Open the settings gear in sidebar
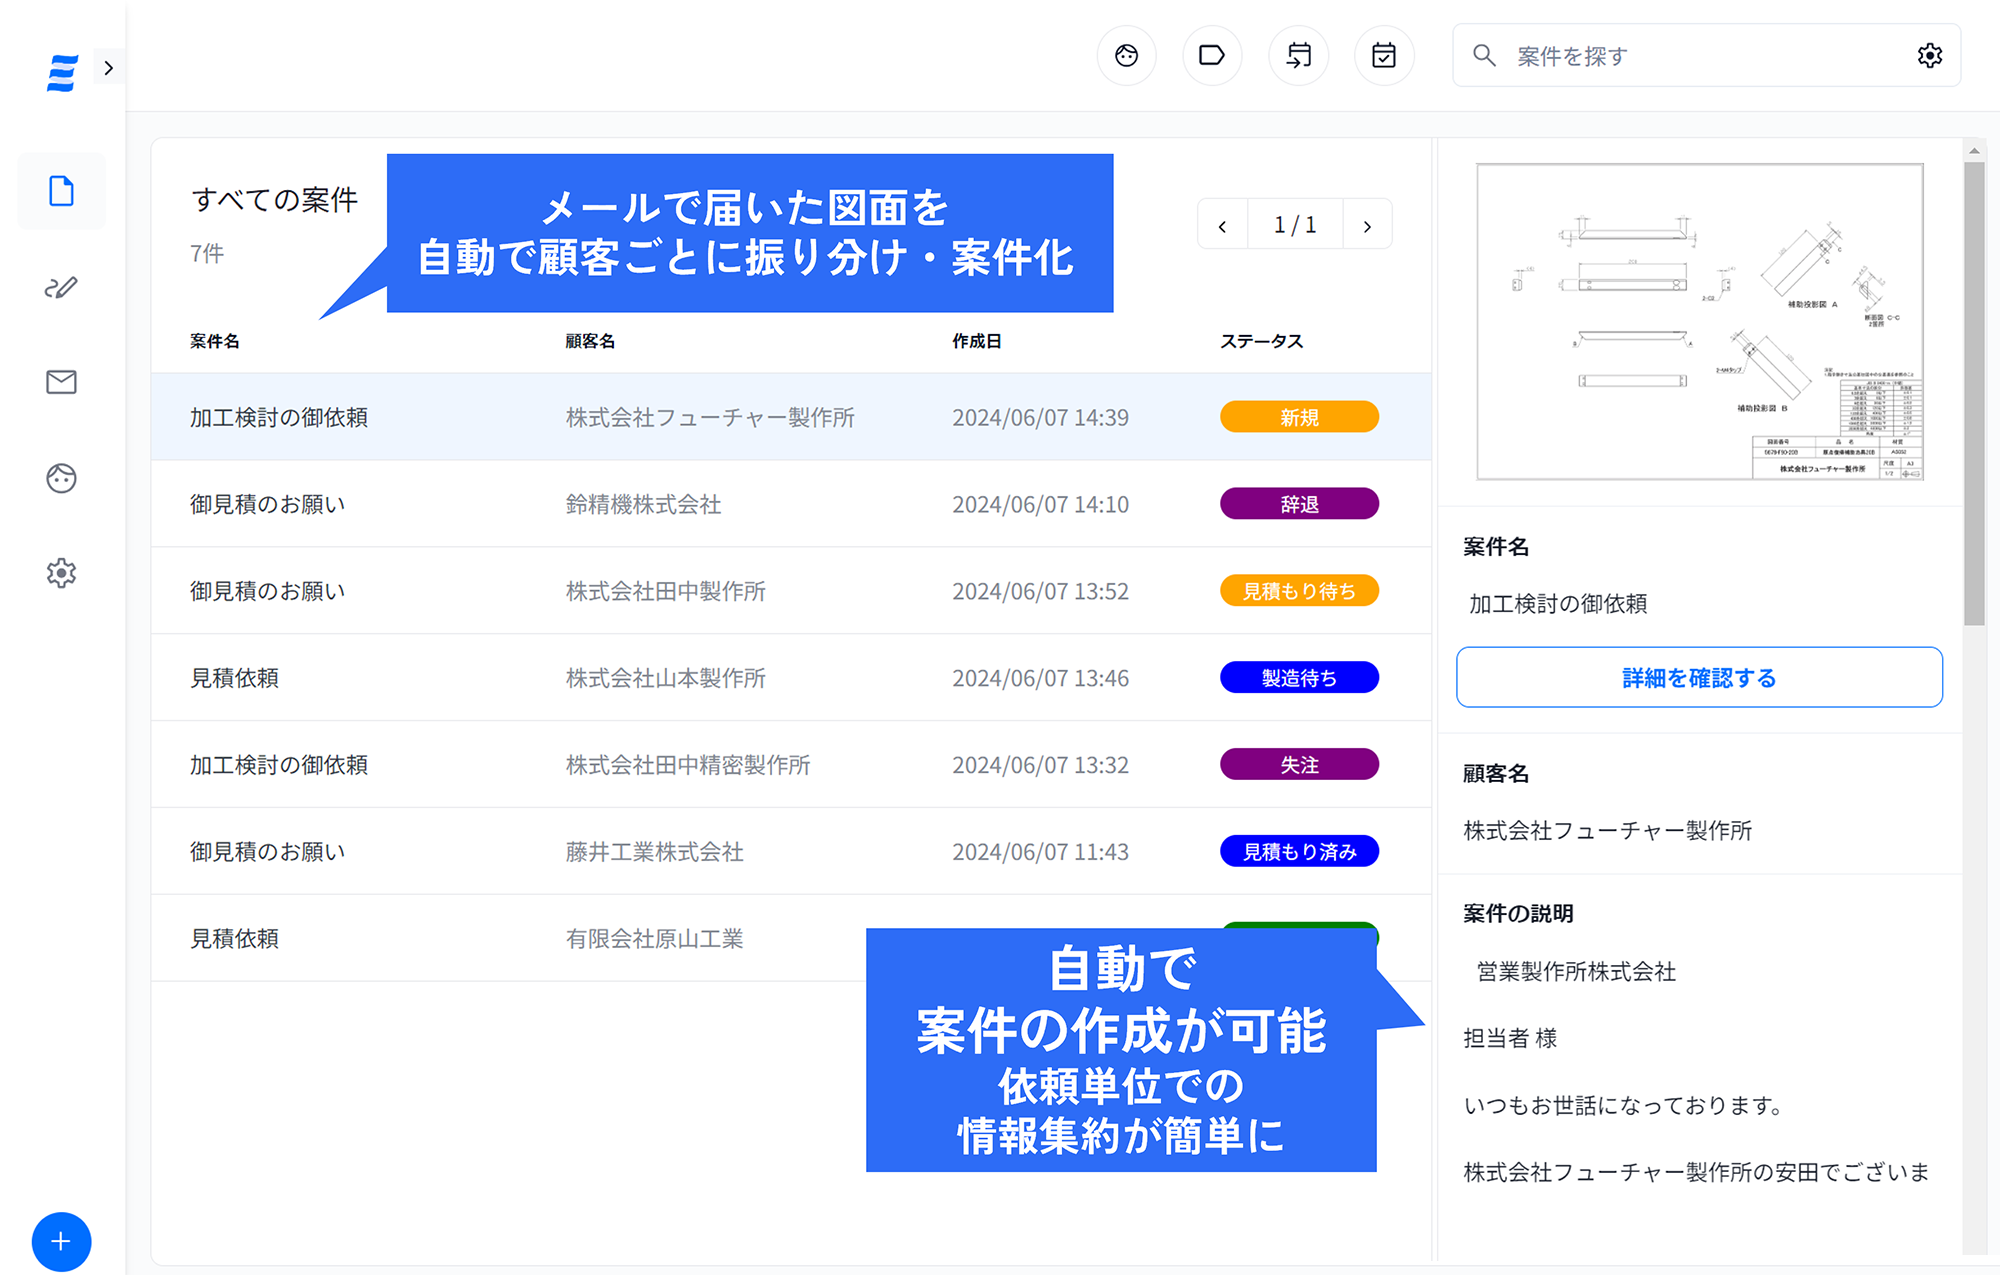Viewport: 2000px width, 1275px height. click(61, 573)
